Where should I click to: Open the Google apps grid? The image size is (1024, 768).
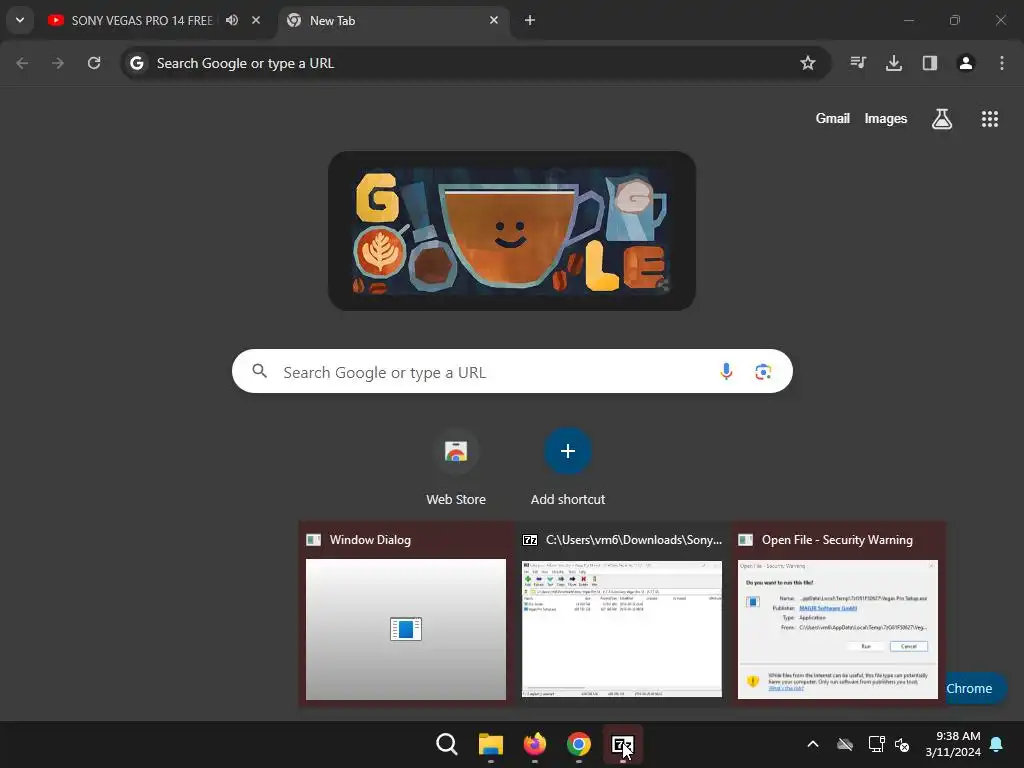tap(989, 119)
